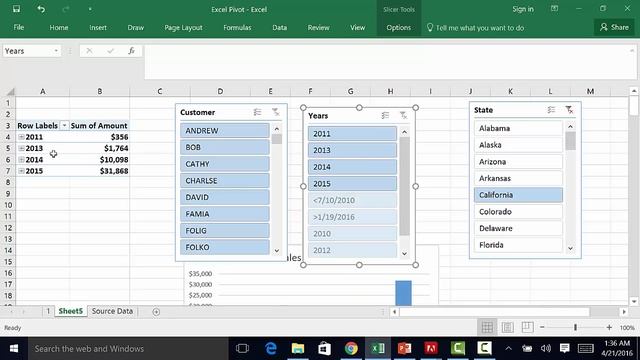Clear filter on Customer slicer
This screenshot has width=640, height=360.
click(276, 112)
